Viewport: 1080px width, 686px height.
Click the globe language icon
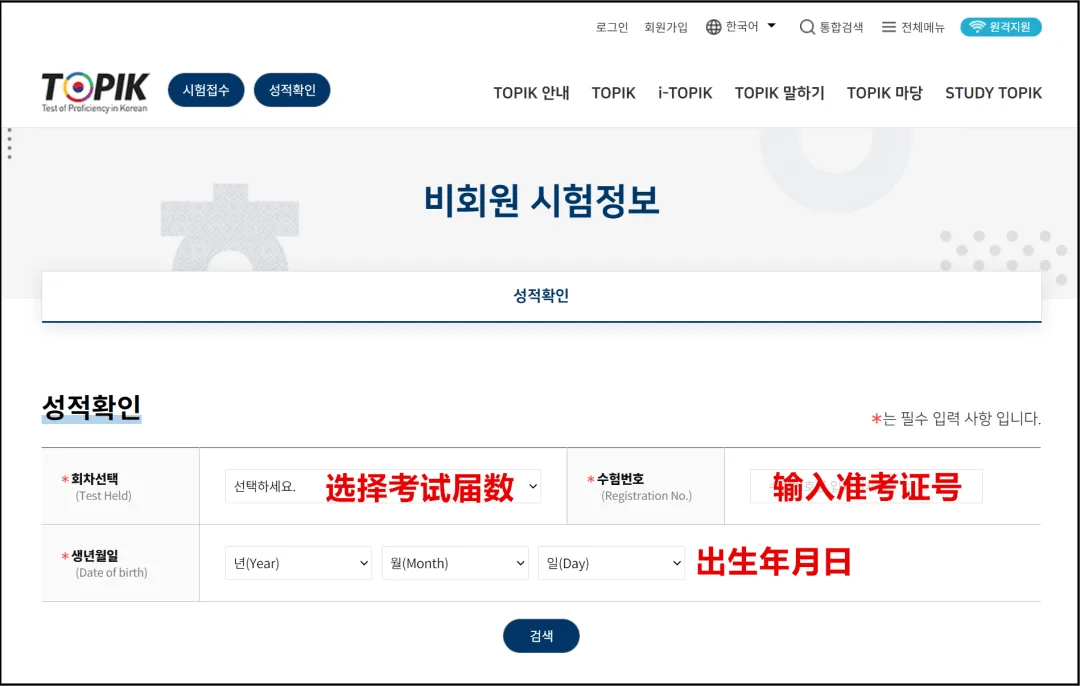[714, 27]
